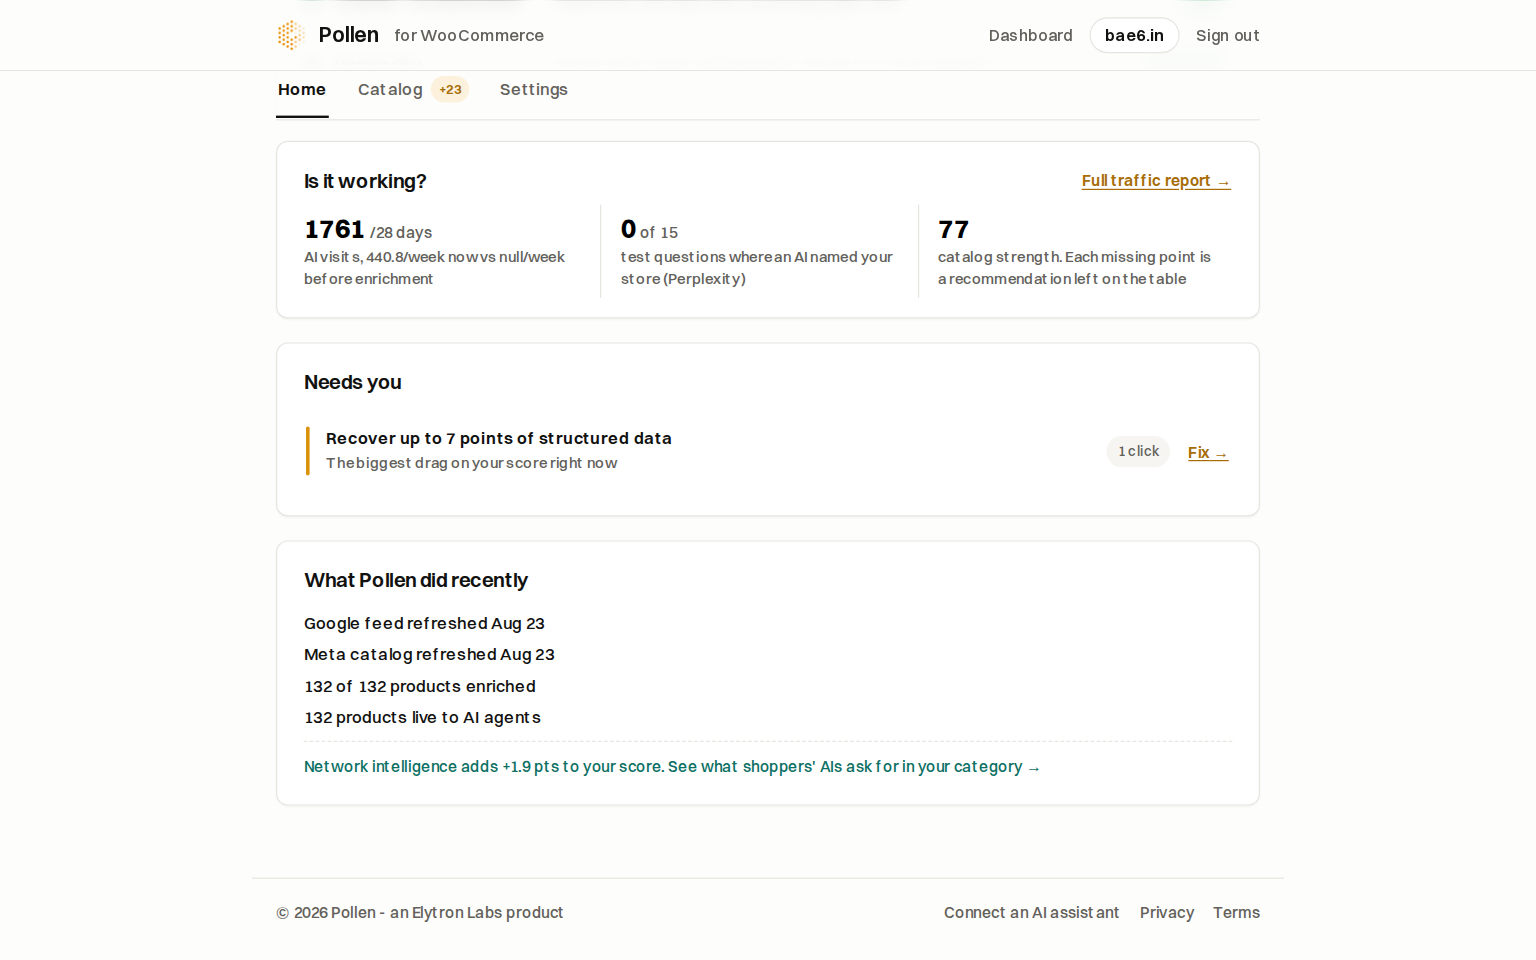Open Connect an AI assistant footer link

pos(1031,912)
